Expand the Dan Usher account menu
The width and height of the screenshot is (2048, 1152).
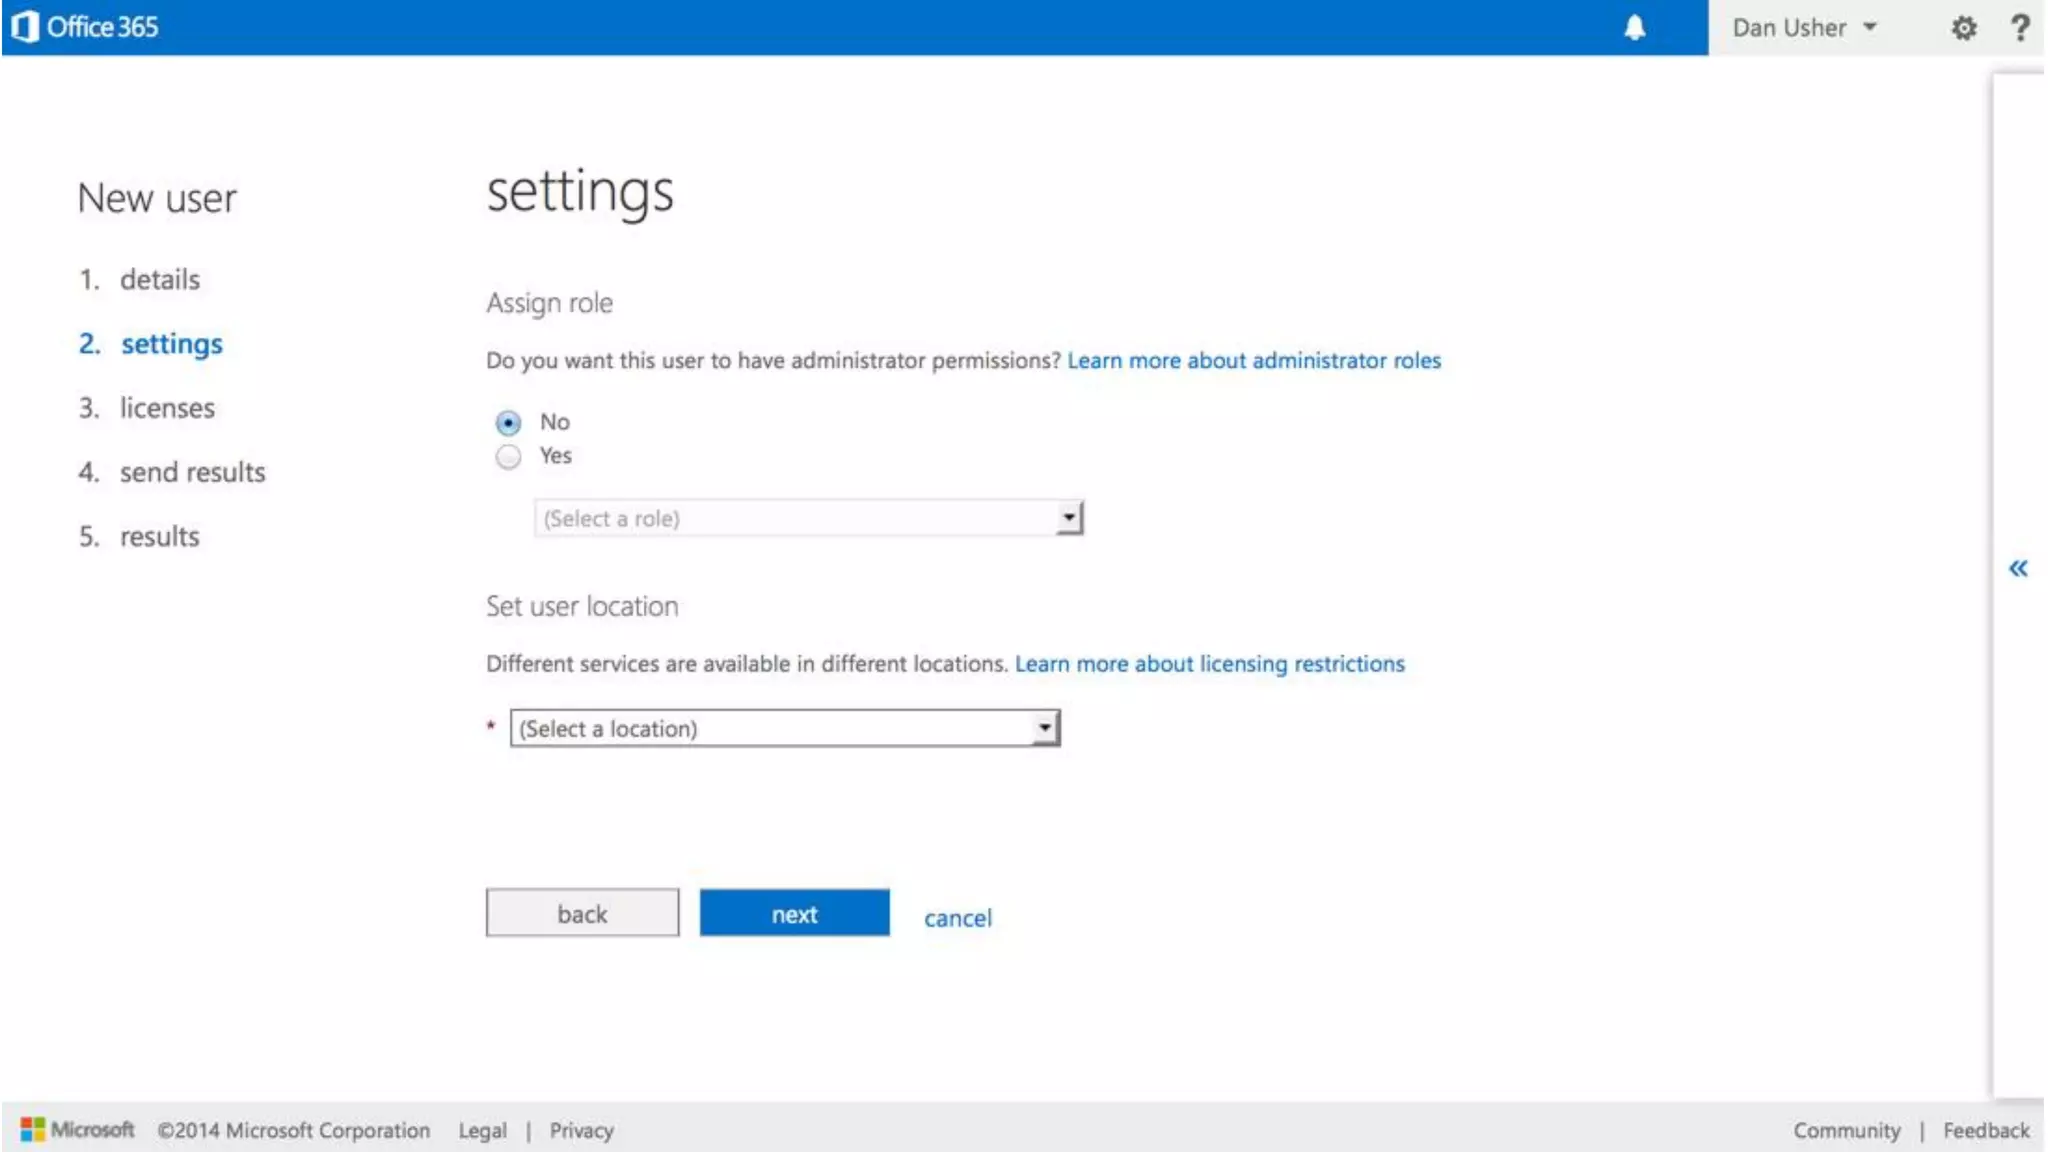(1804, 28)
